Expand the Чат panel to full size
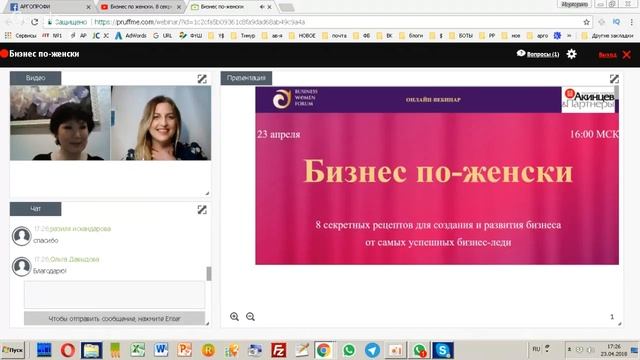The image size is (640, 360). [202, 210]
